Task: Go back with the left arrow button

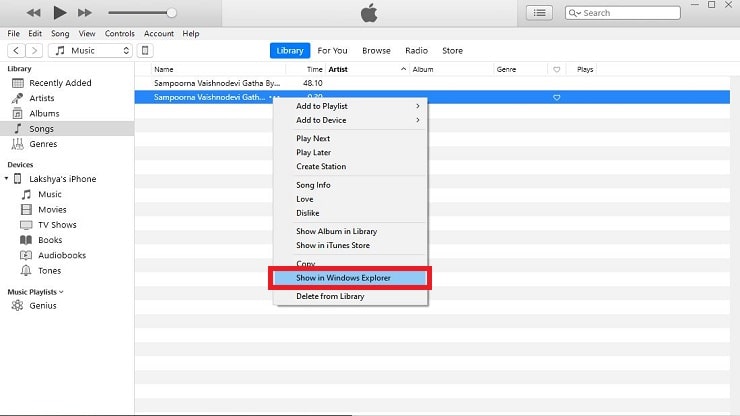Action: pyautogui.click(x=16, y=51)
